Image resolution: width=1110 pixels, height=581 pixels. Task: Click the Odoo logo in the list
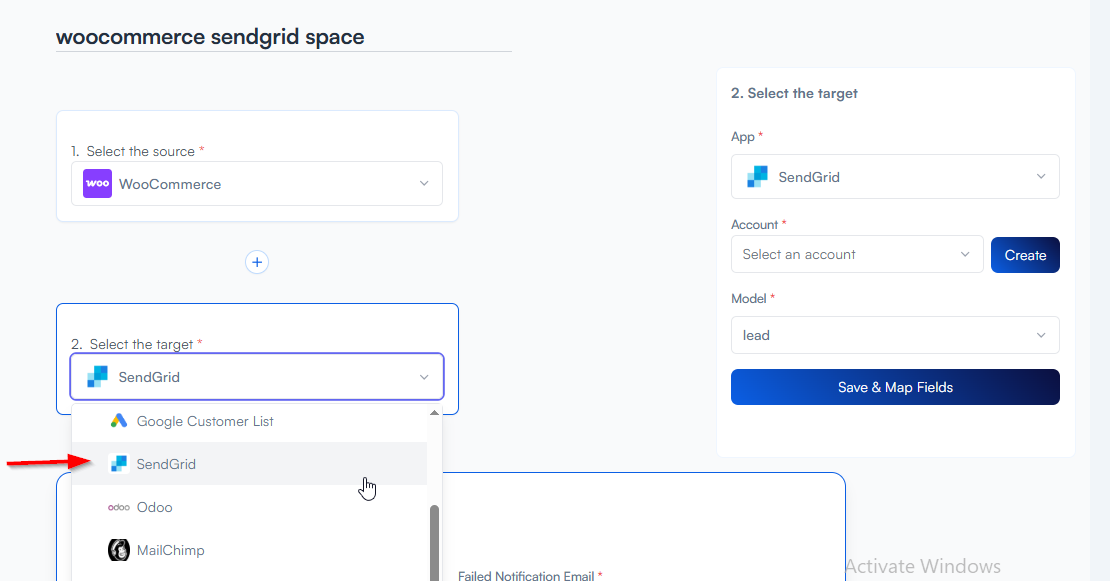pyautogui.click(x=119, y=507)
